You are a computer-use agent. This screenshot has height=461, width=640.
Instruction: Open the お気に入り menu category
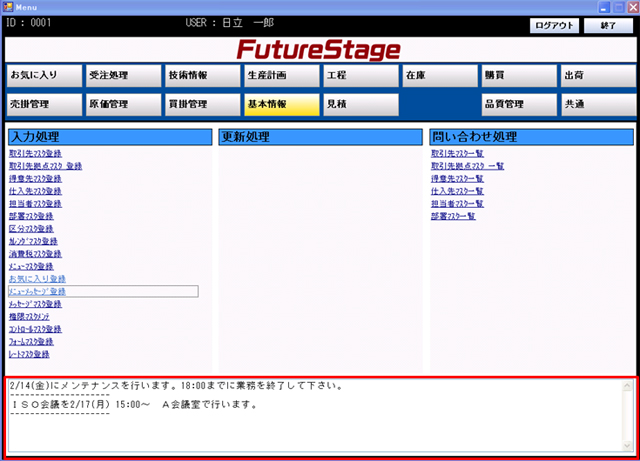(44, 76)
